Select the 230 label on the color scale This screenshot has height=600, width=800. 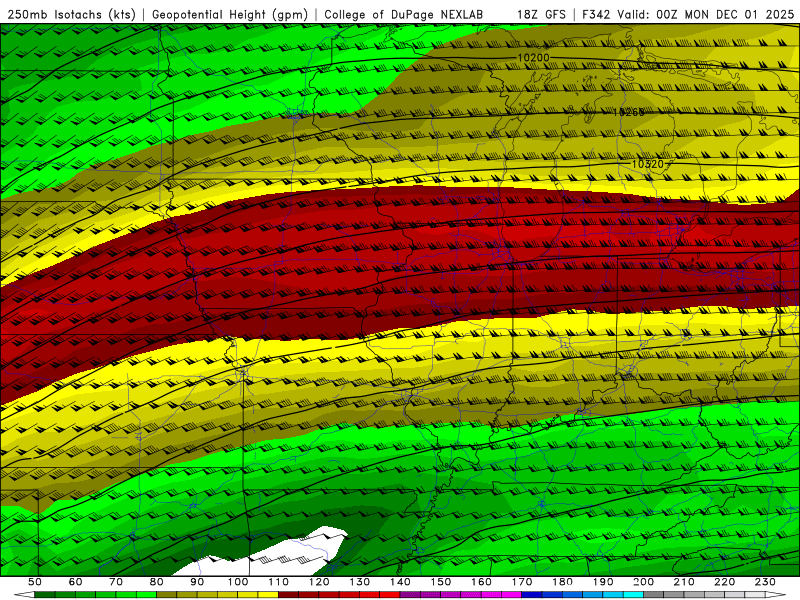coord(765,582)
